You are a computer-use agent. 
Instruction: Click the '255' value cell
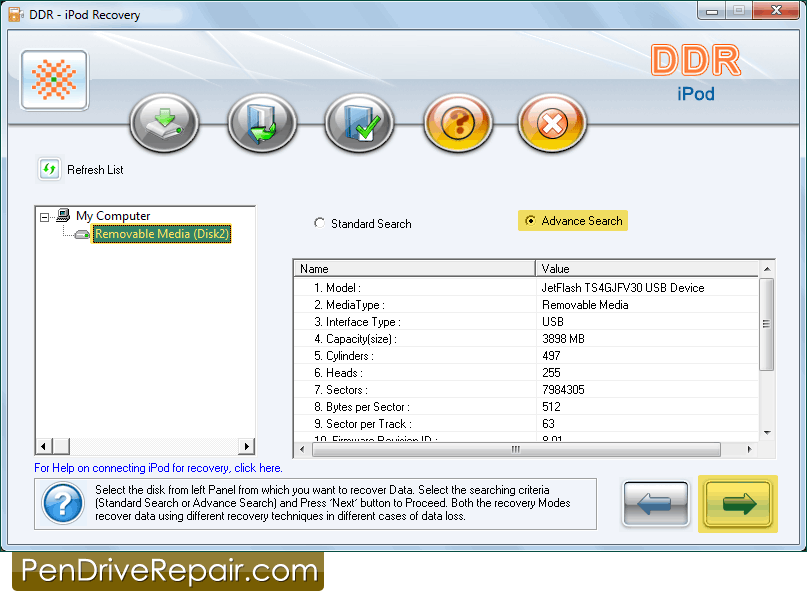coord(551,373)
